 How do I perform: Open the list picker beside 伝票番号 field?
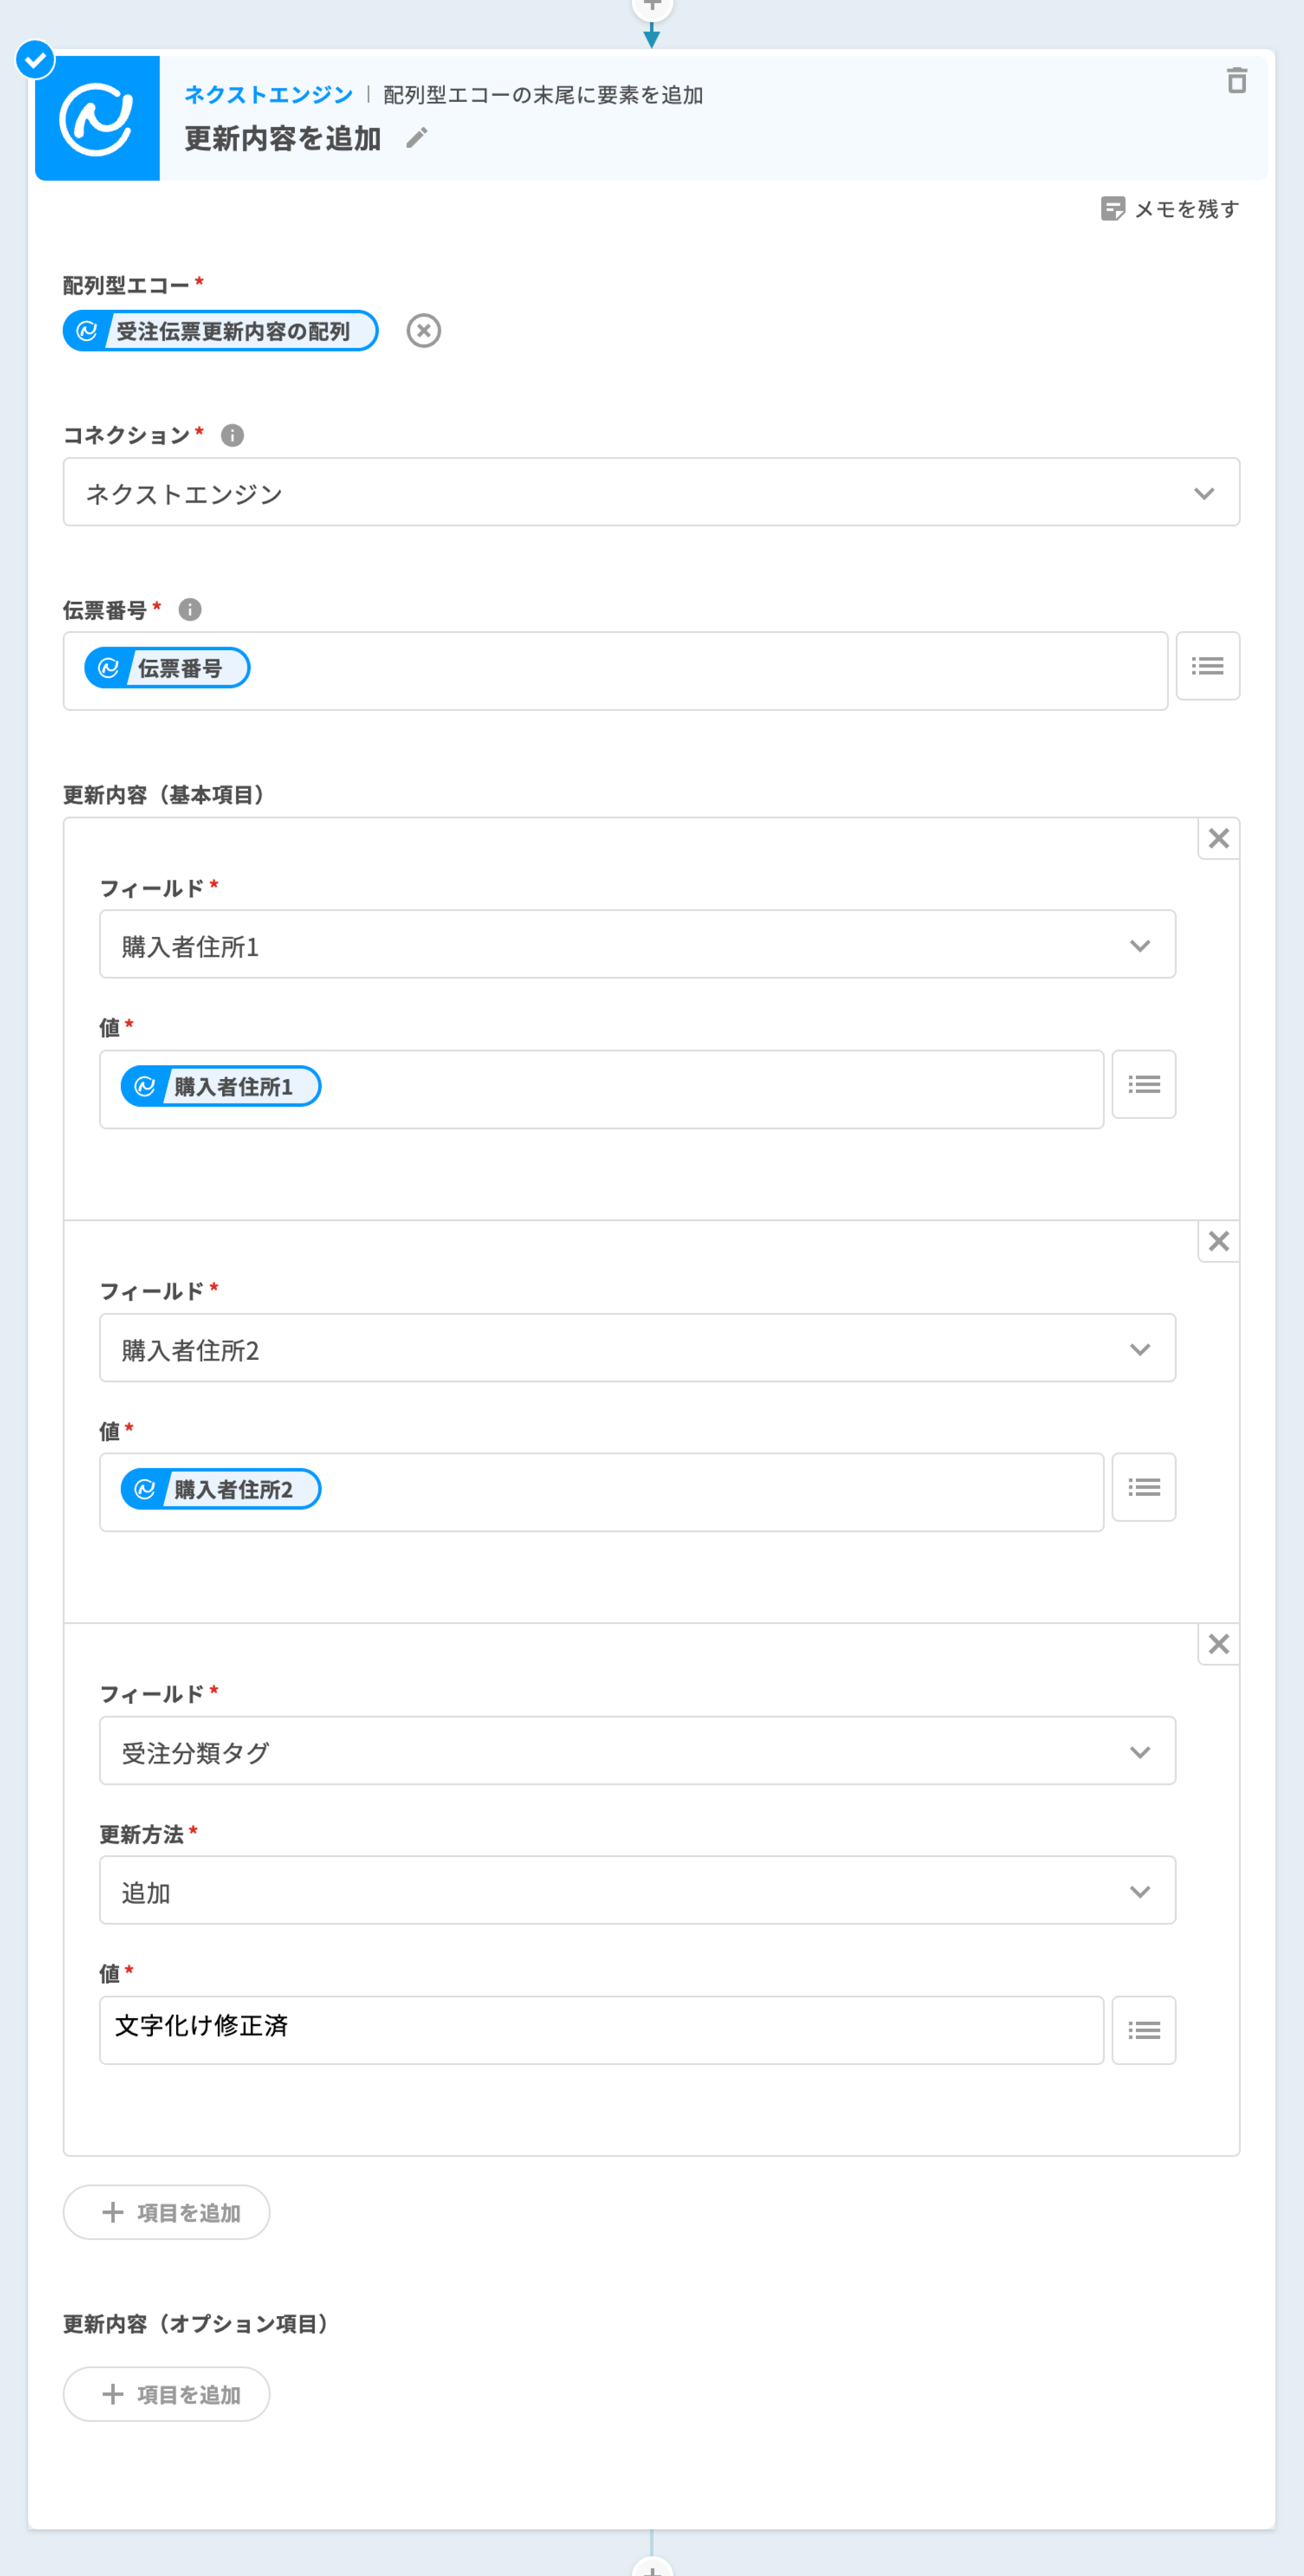pos(1207,666)
